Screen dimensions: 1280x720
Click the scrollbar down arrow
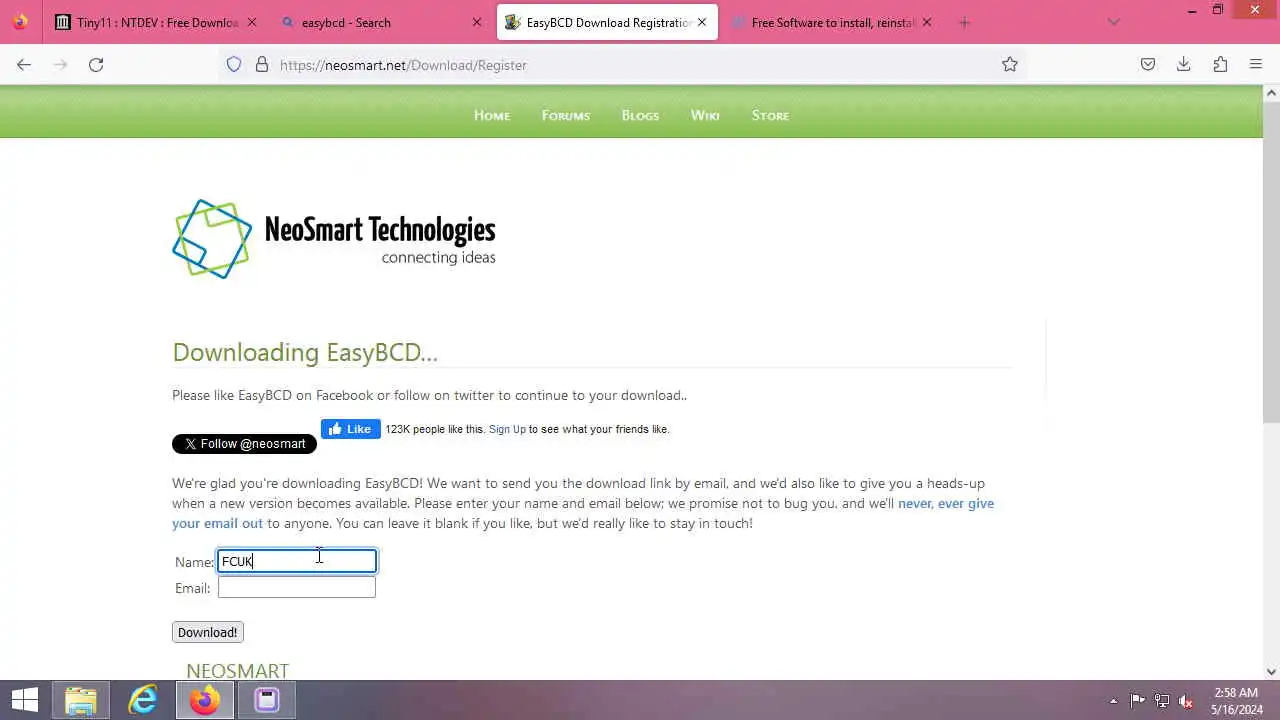[x=1271, y=672]
